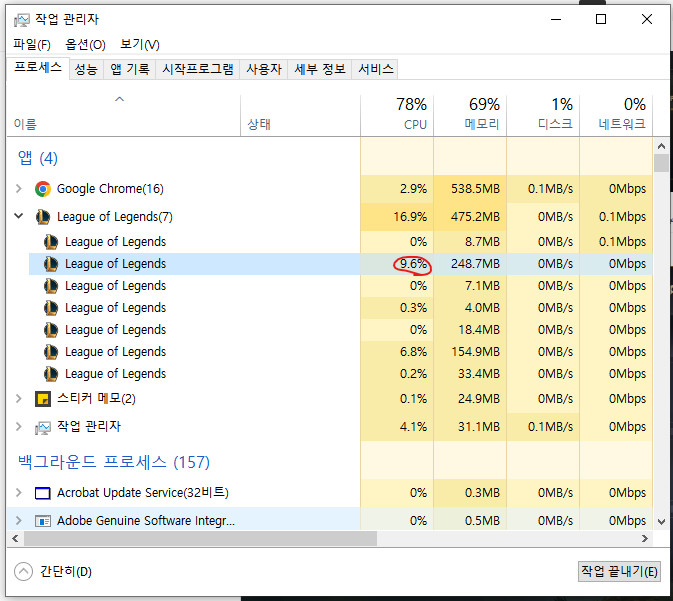Screen dimensions: 673x601
Task: Click the 앱 (4) group heading
Action: [37, 158]
